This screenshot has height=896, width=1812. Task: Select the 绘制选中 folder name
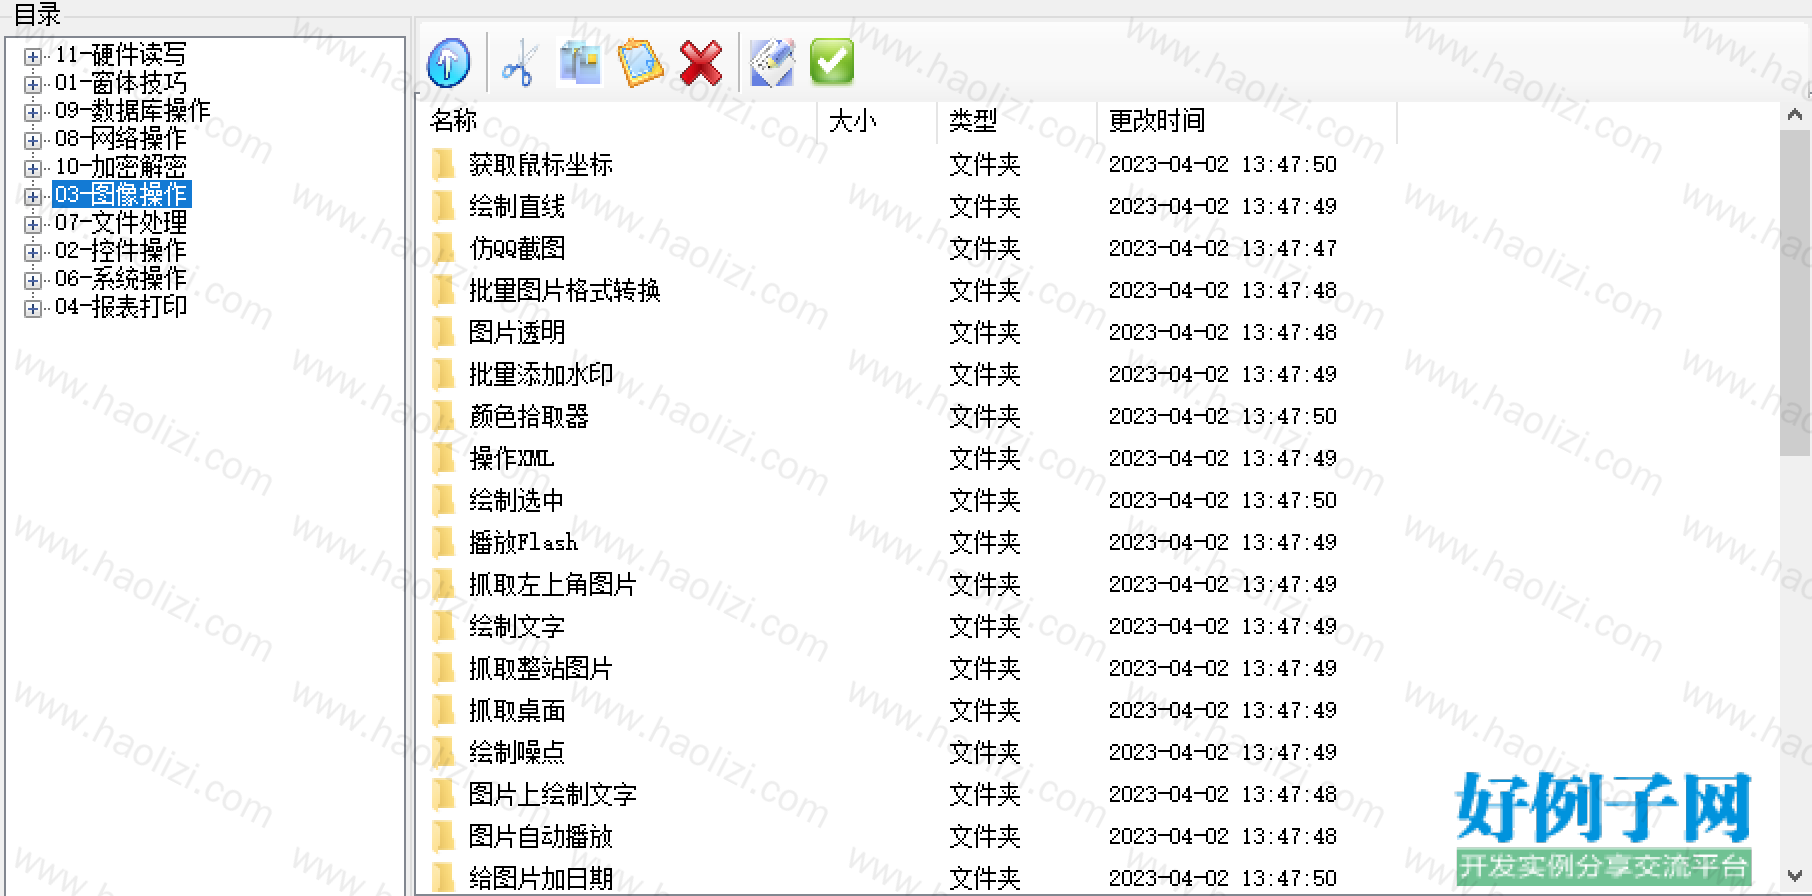pos(517,500)
